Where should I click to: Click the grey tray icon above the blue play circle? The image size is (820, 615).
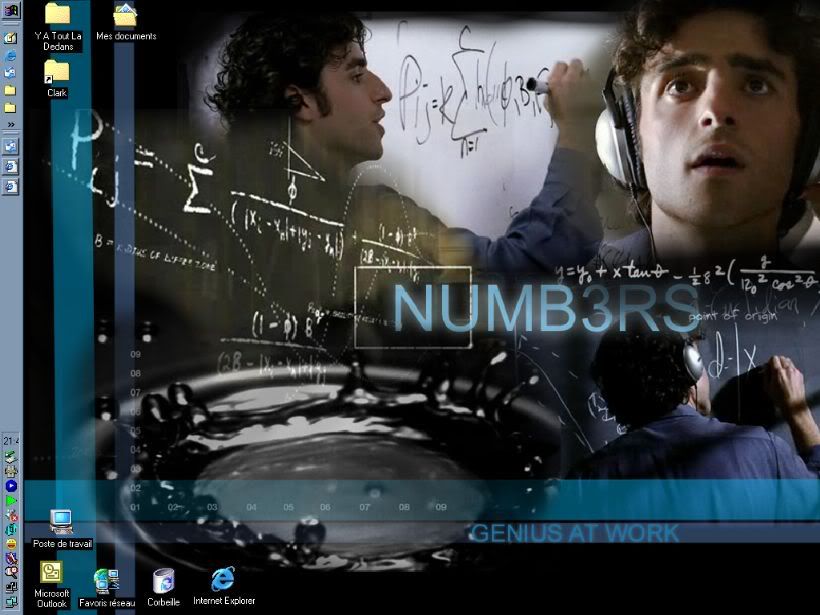coord(11,471)
